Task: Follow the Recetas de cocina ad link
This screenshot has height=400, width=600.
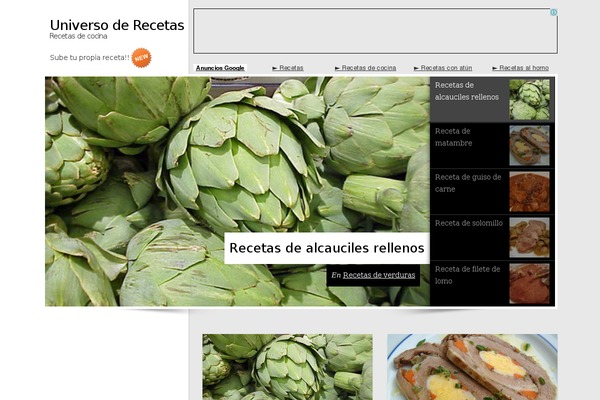Action: [x=365, y=68]
